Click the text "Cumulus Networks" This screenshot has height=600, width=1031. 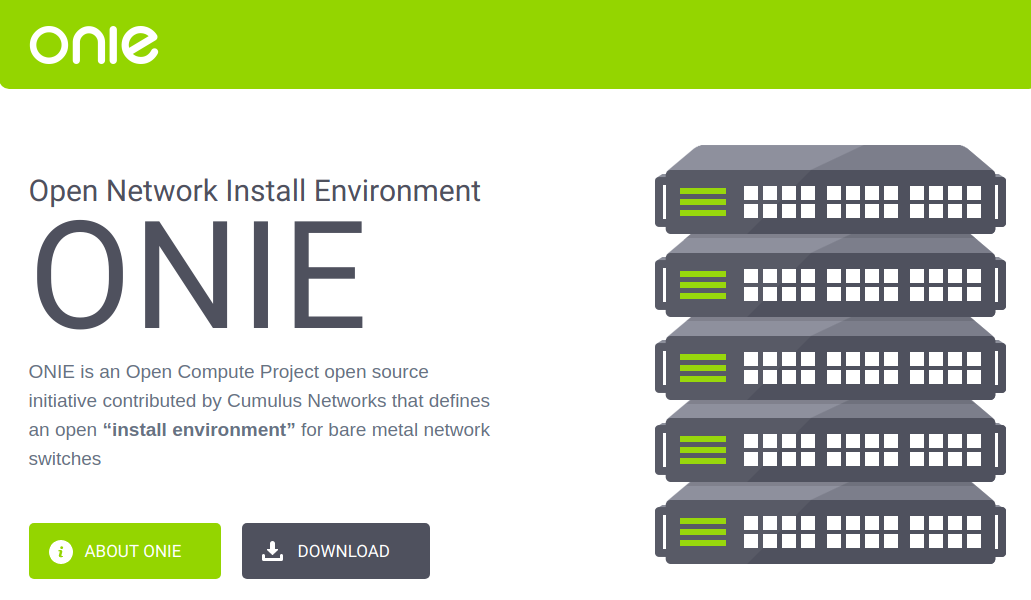point(307,401)
